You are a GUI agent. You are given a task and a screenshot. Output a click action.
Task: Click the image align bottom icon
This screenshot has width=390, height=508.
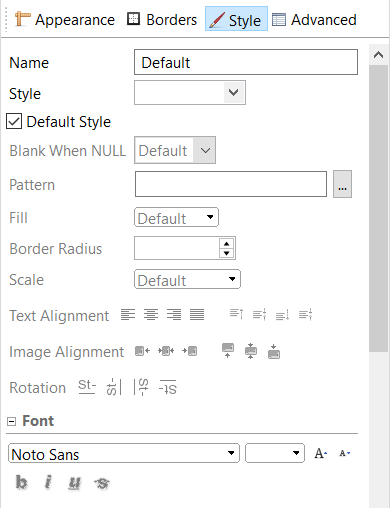point(274,351)
